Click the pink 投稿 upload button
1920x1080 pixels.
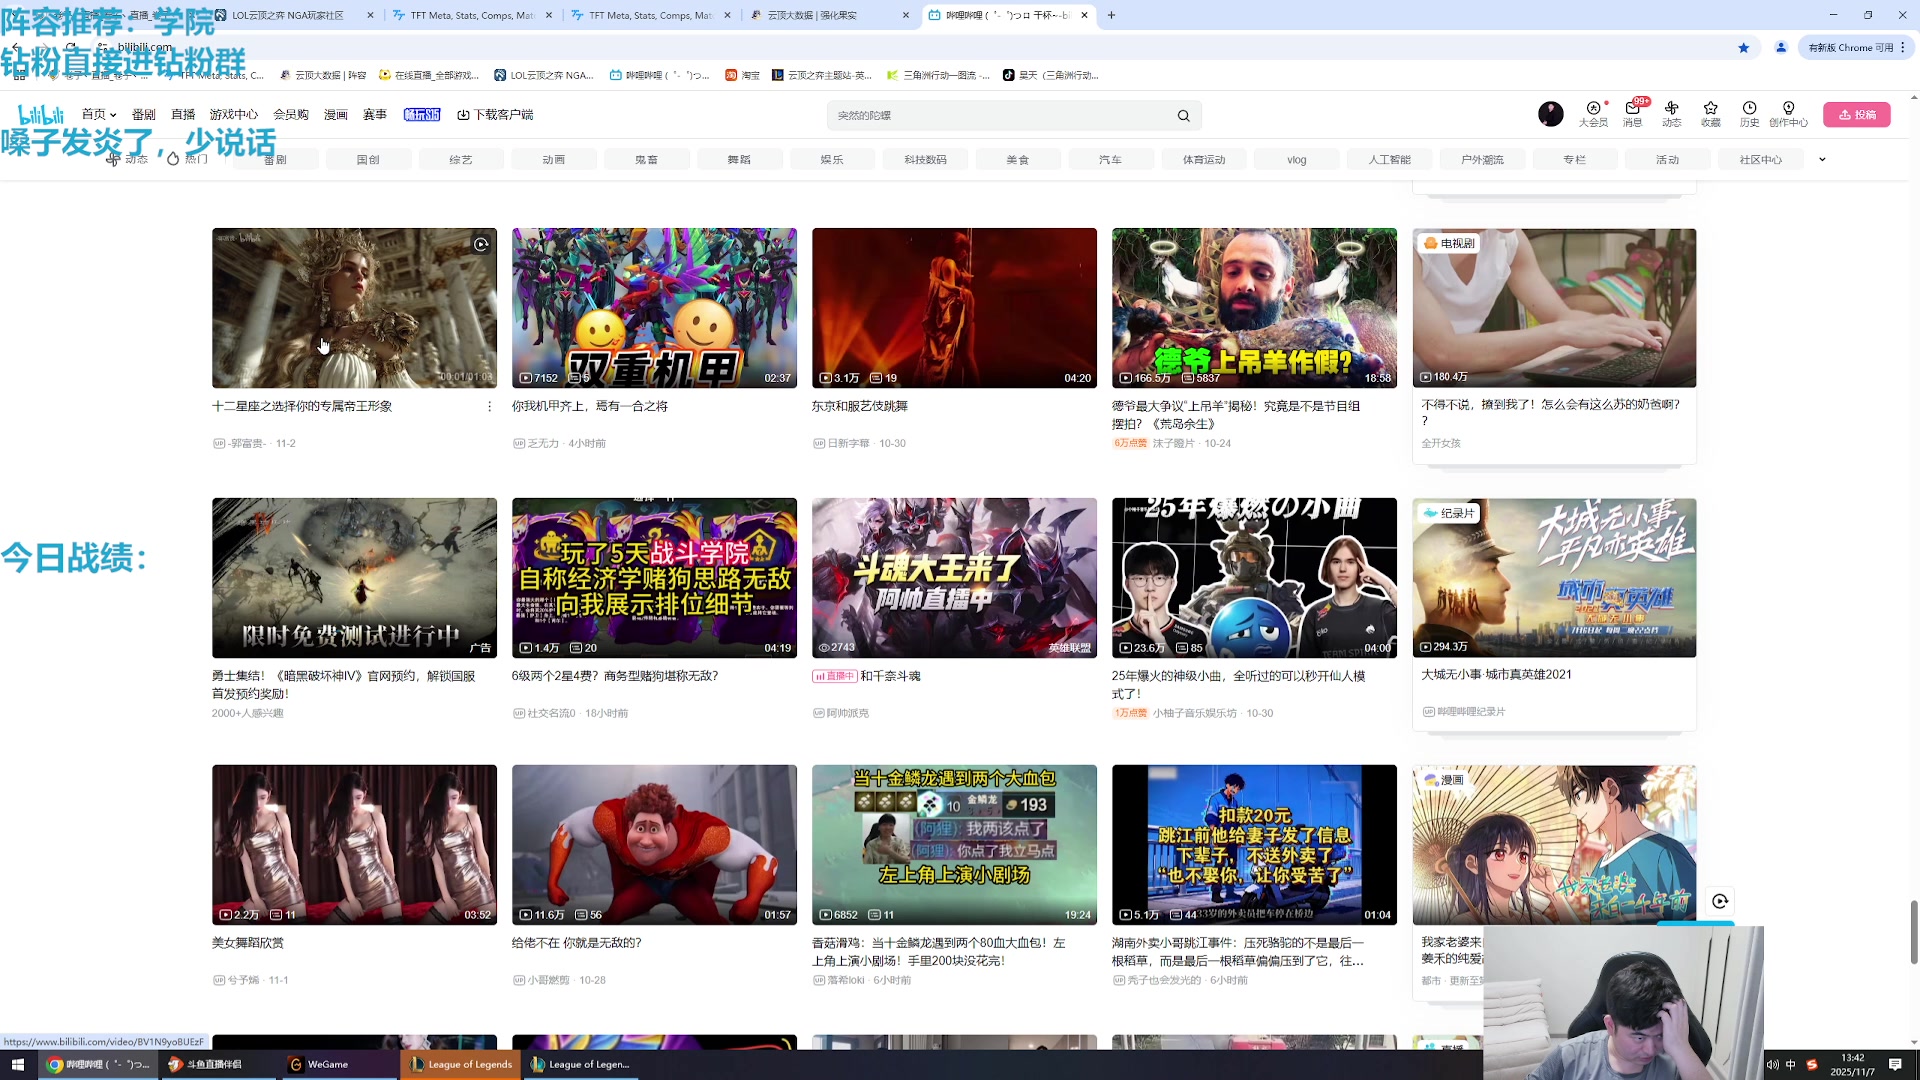pyautogui.click(x=1856, y=114)
